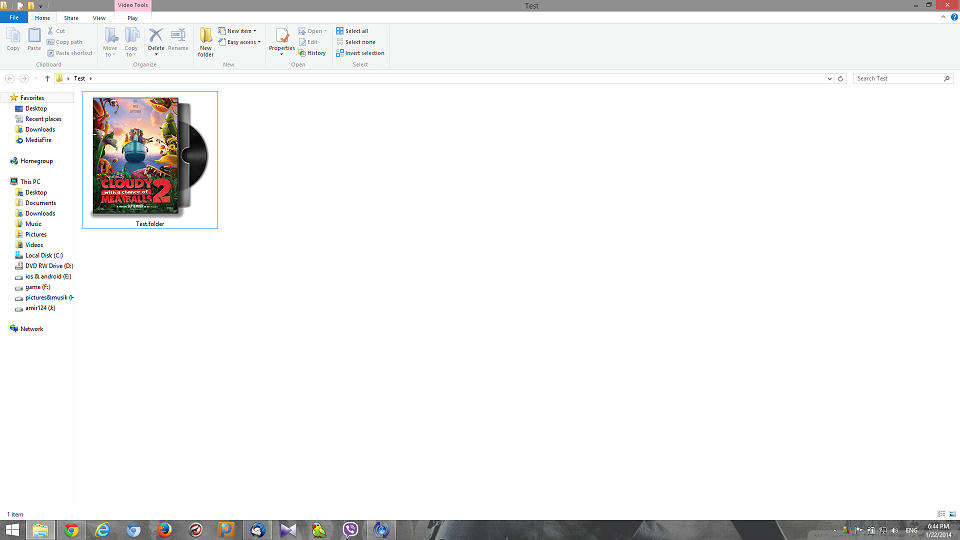The height and width of the screenshot is (540, 960).
Task: Open Local Disk (C:)
Action: coord(43,255)
